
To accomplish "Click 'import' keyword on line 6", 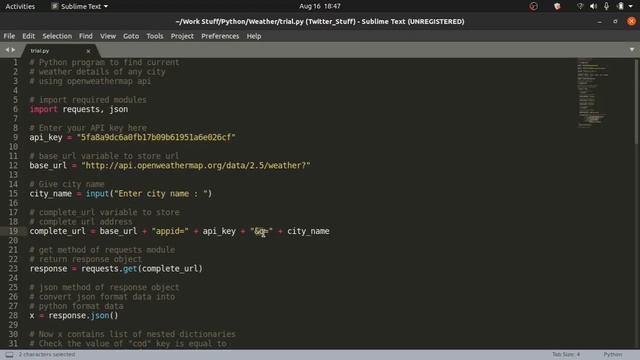I will pyautogui.click(x=43, y=109).
